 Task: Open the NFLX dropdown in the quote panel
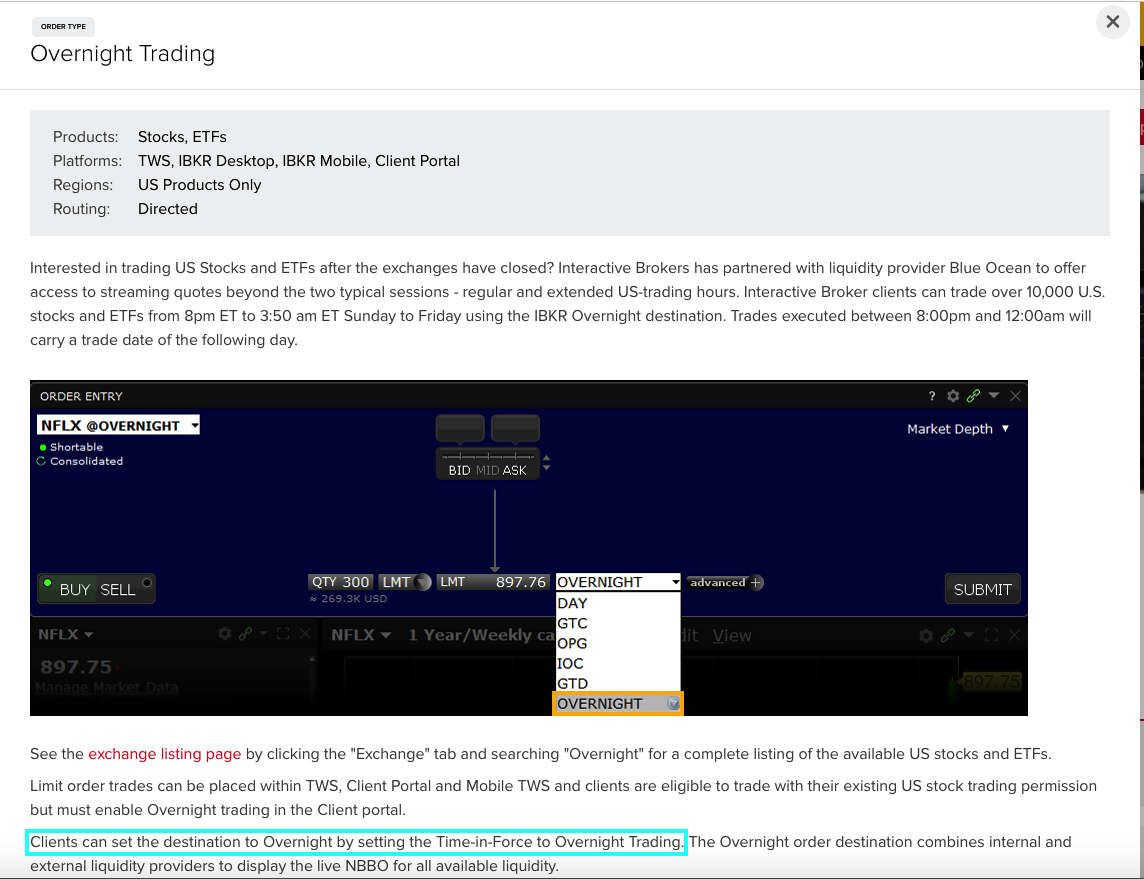click(66, 635)
